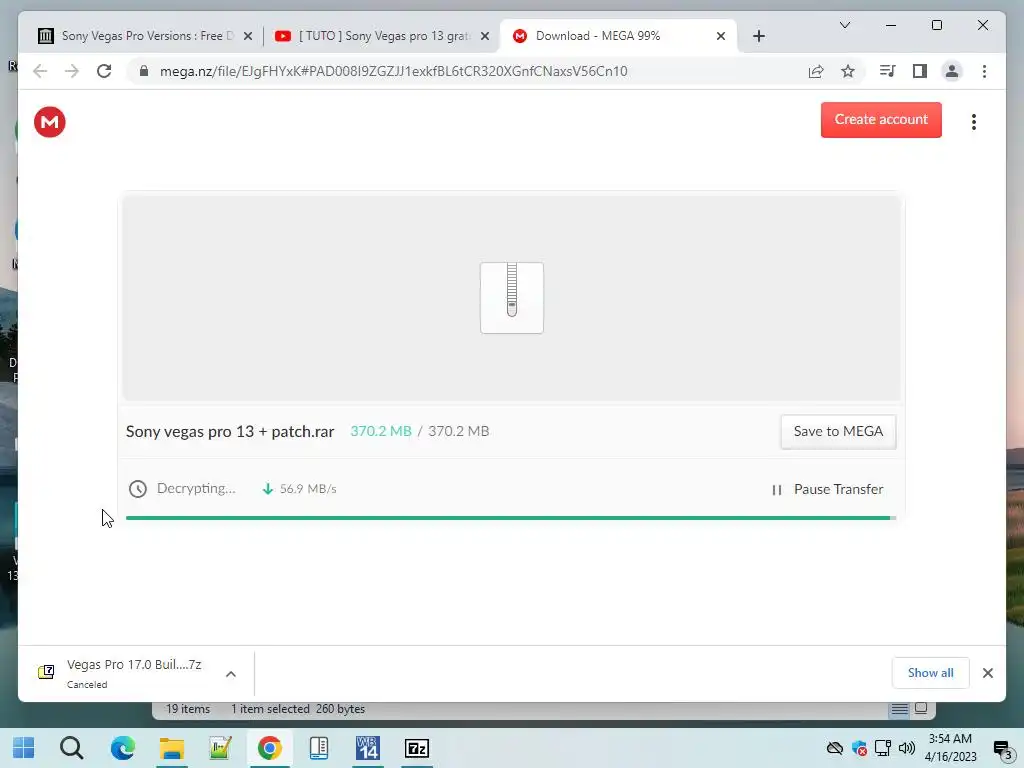Click the clock icon next to Decrypting
Viewport: 1024px width, 768px height.
138,488
